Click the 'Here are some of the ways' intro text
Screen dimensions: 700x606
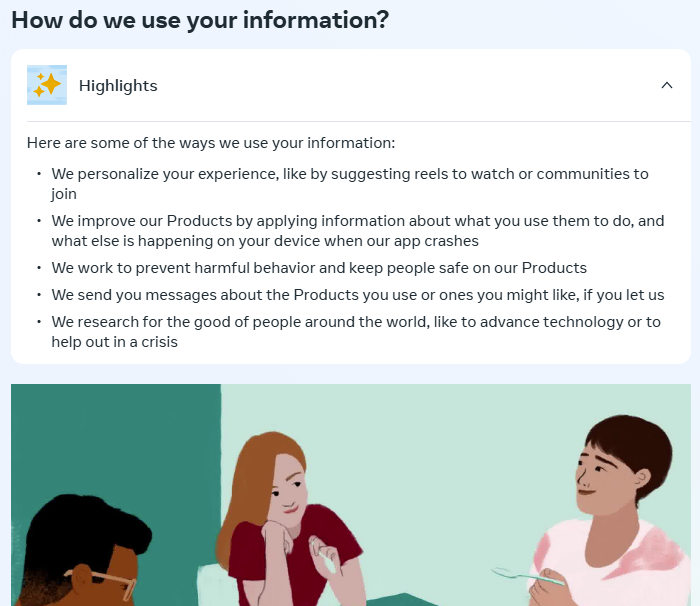[x=211, y=143]
